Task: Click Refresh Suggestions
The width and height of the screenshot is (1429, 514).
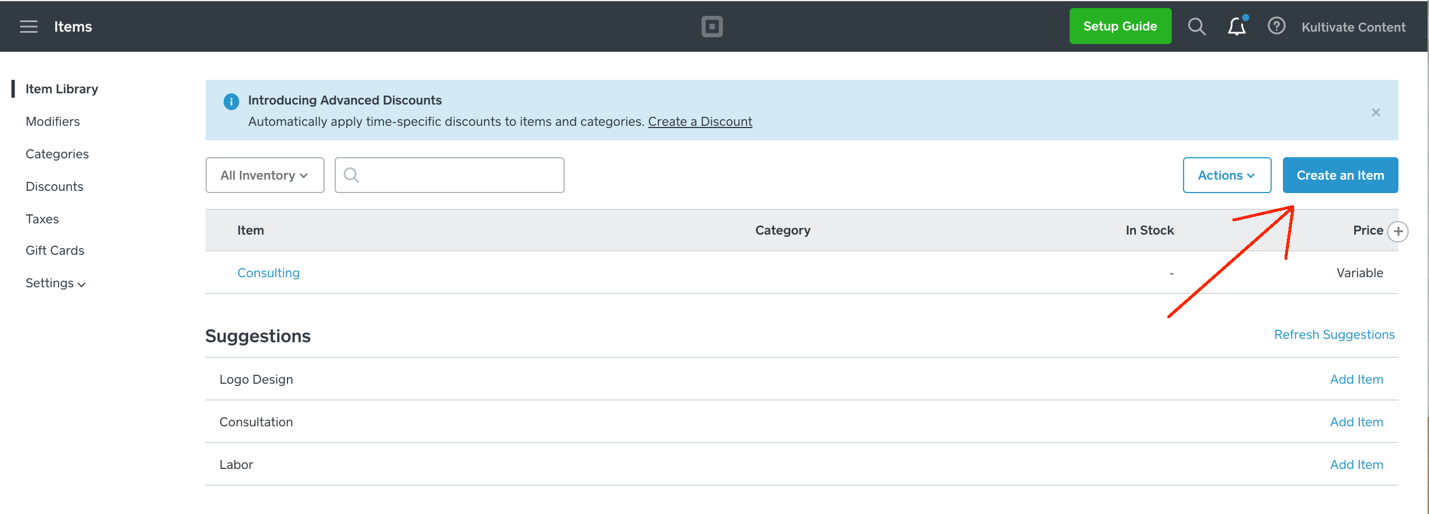Action: coord(1334,335)
